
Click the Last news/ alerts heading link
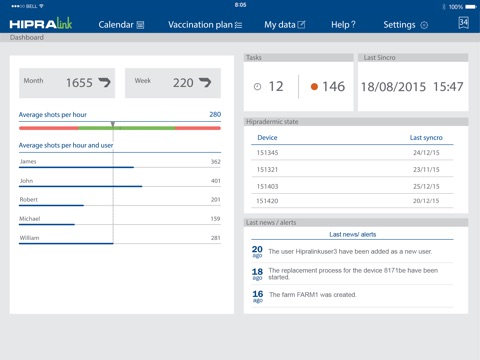coord(353,234)
